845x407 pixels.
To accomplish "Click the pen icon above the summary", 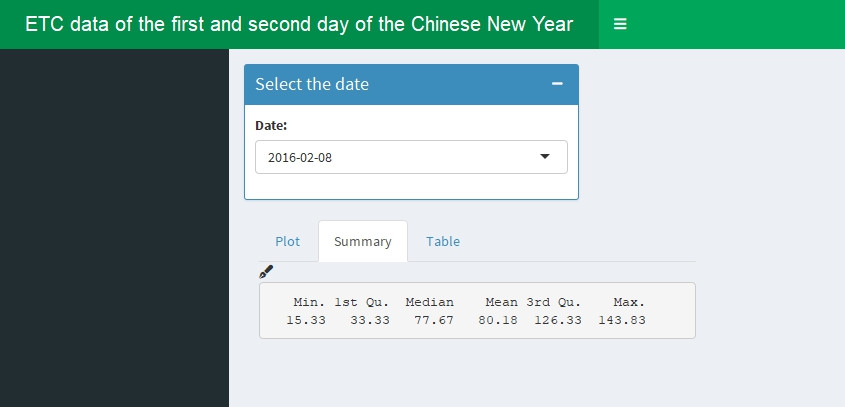I will 266,272.
